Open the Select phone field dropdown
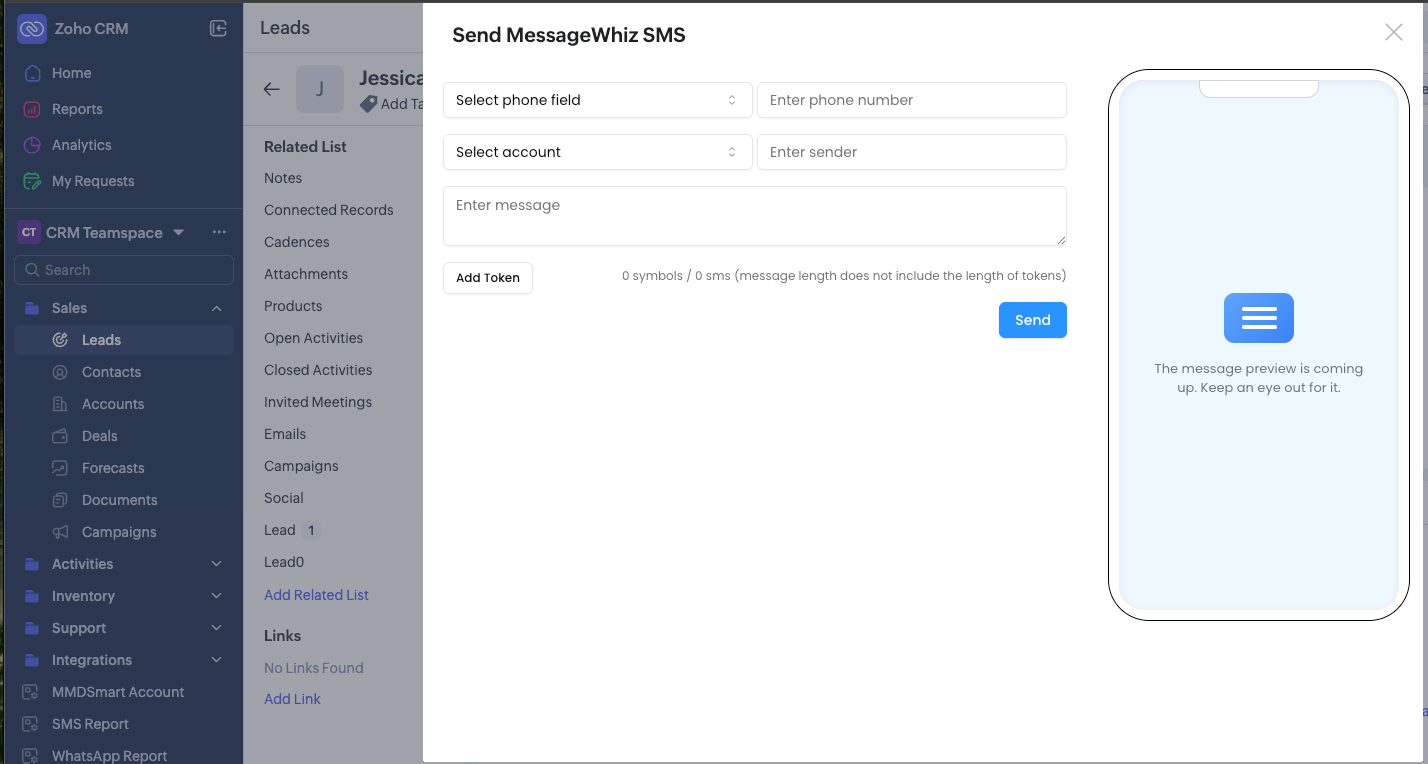Viewport: 1428px width, 764px height. pos(598,100)
